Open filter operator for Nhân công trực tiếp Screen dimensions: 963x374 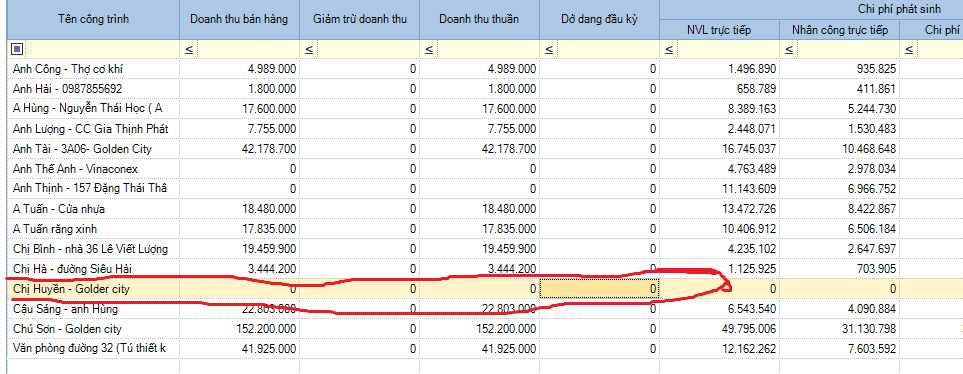click(788, 49)
